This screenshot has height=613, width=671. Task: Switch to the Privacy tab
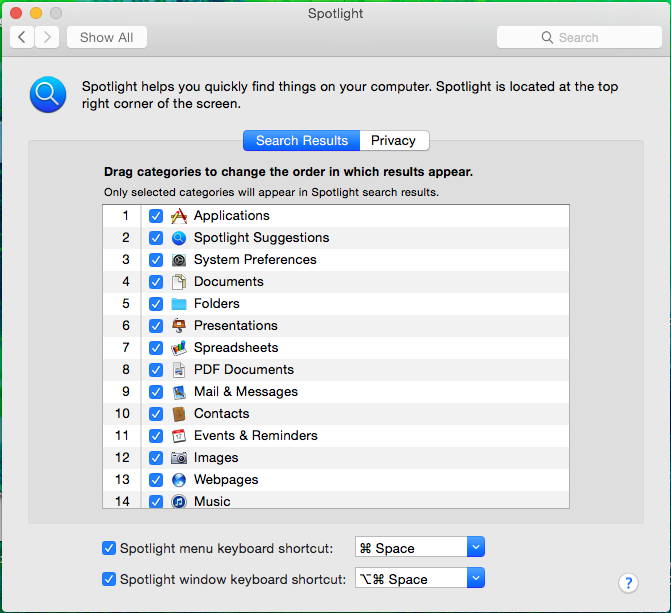click(x=394, y=140)
